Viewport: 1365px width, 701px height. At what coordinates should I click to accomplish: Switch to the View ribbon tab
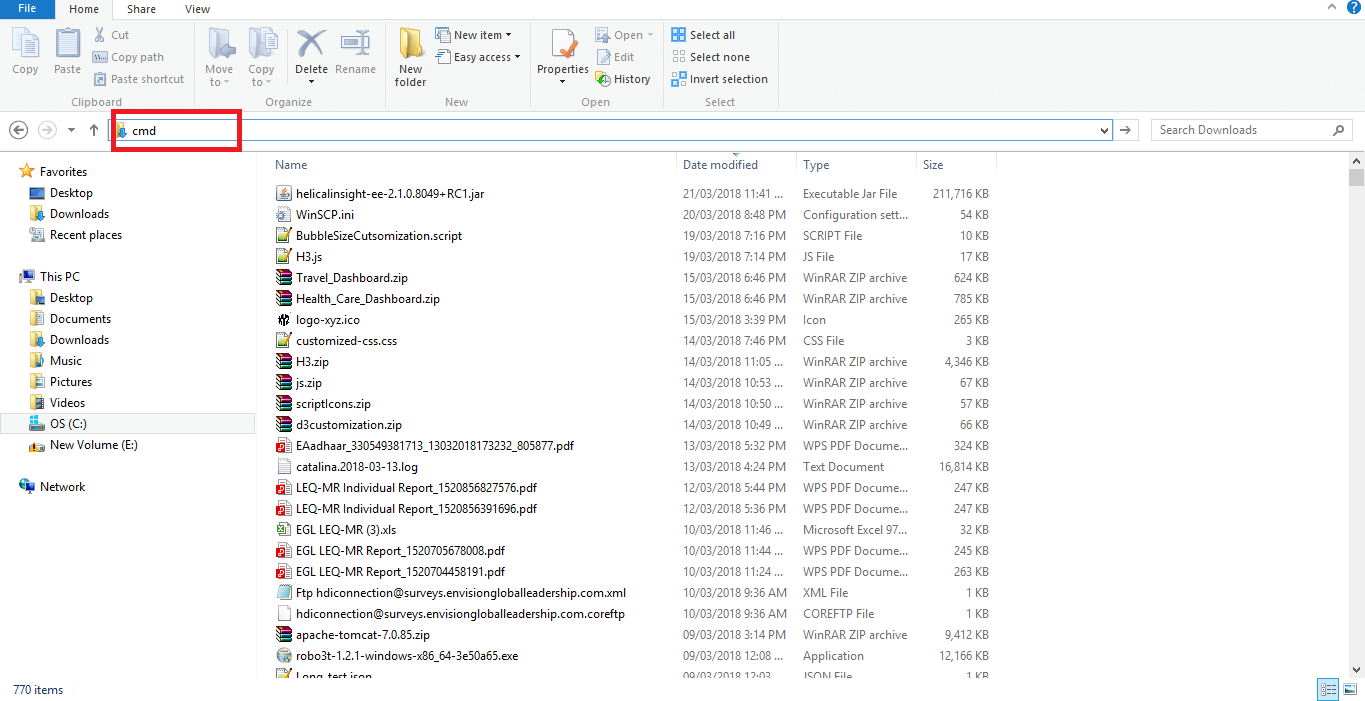[x=197, y=9]
